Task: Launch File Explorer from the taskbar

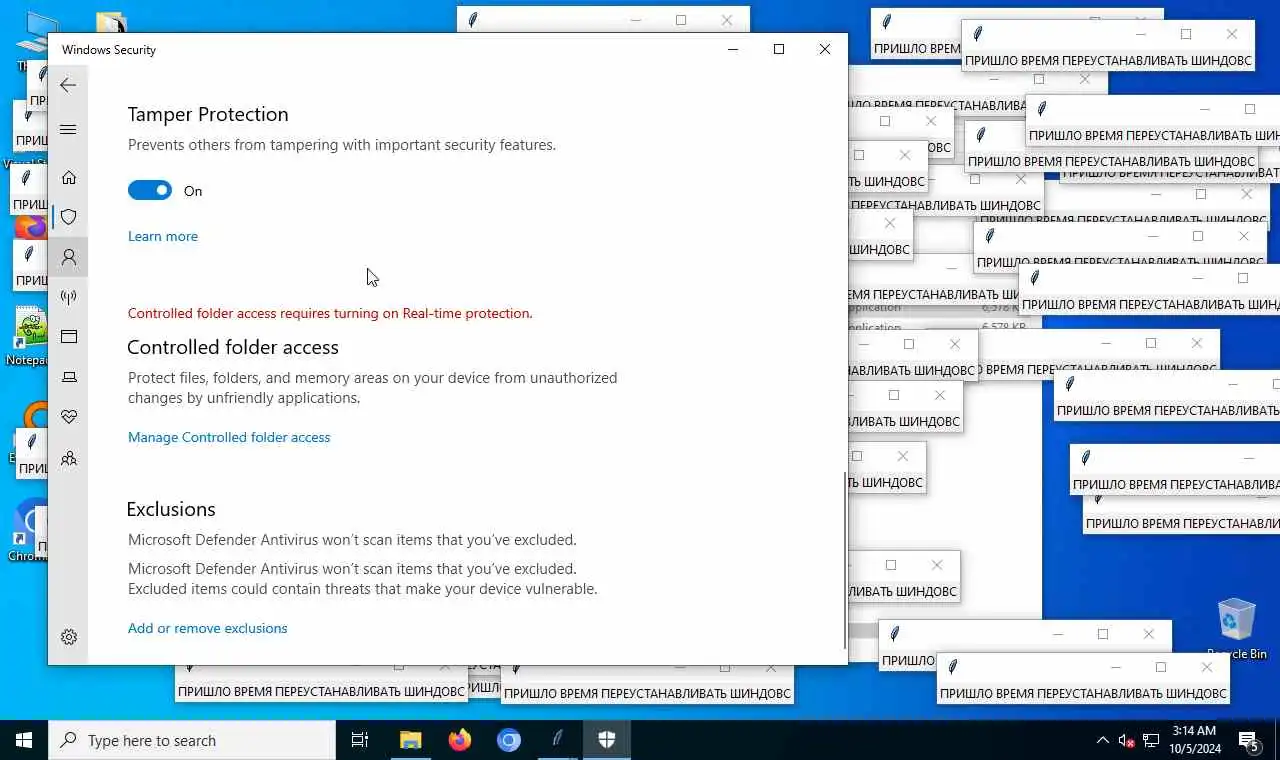Action: tap(411, 740)
